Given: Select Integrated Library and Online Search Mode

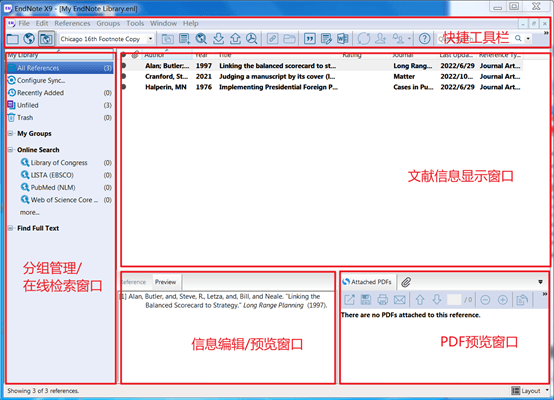Looking at the screenshot, I should point(46,39).
